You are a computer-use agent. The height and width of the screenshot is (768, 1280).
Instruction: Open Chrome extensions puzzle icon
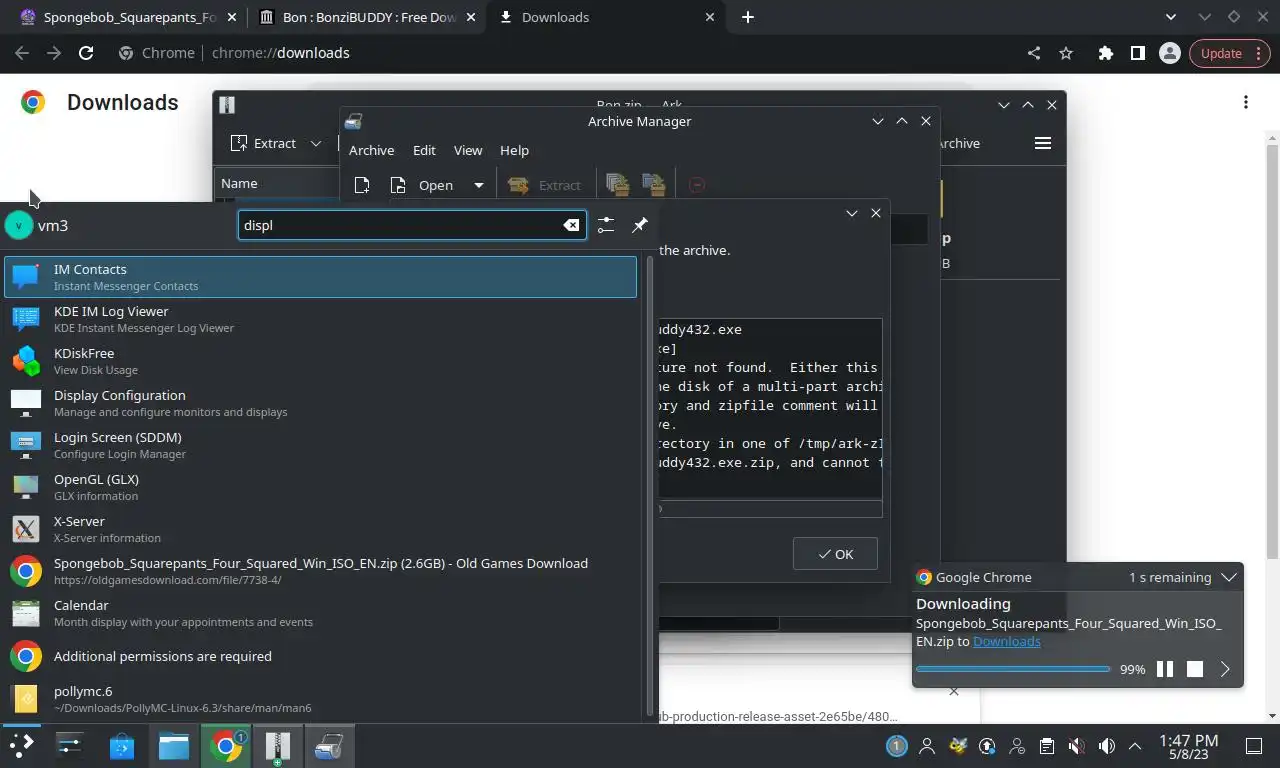(1105, 53)
